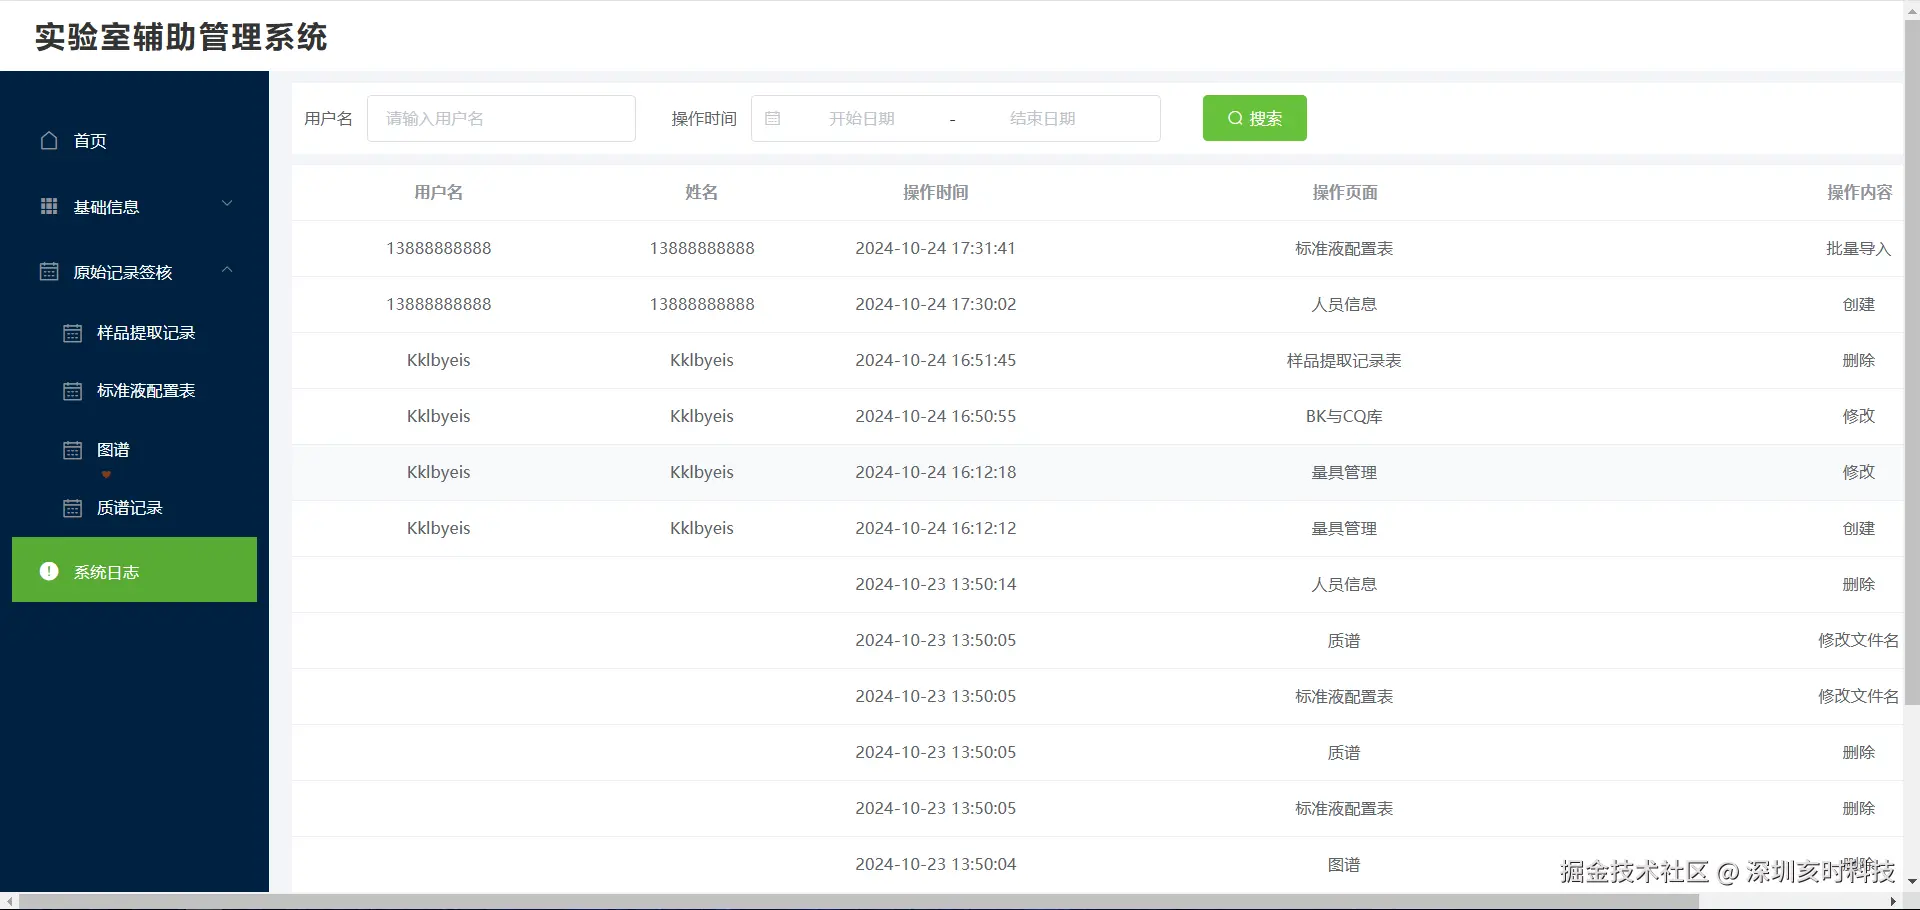The image size is (1920, 910).
Task: Click the 操作时间 column header
Action: (x=936, y=192)
